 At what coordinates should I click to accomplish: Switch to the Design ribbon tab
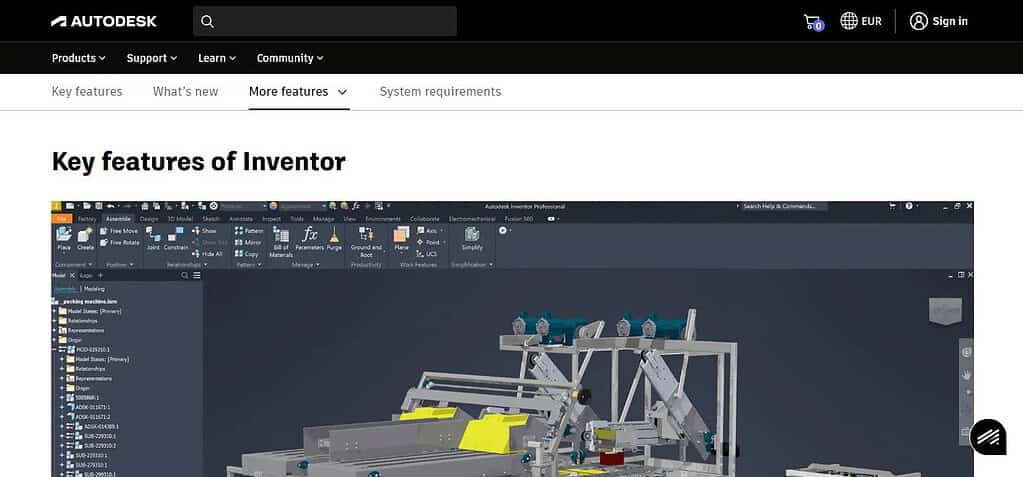coord(149,219)
